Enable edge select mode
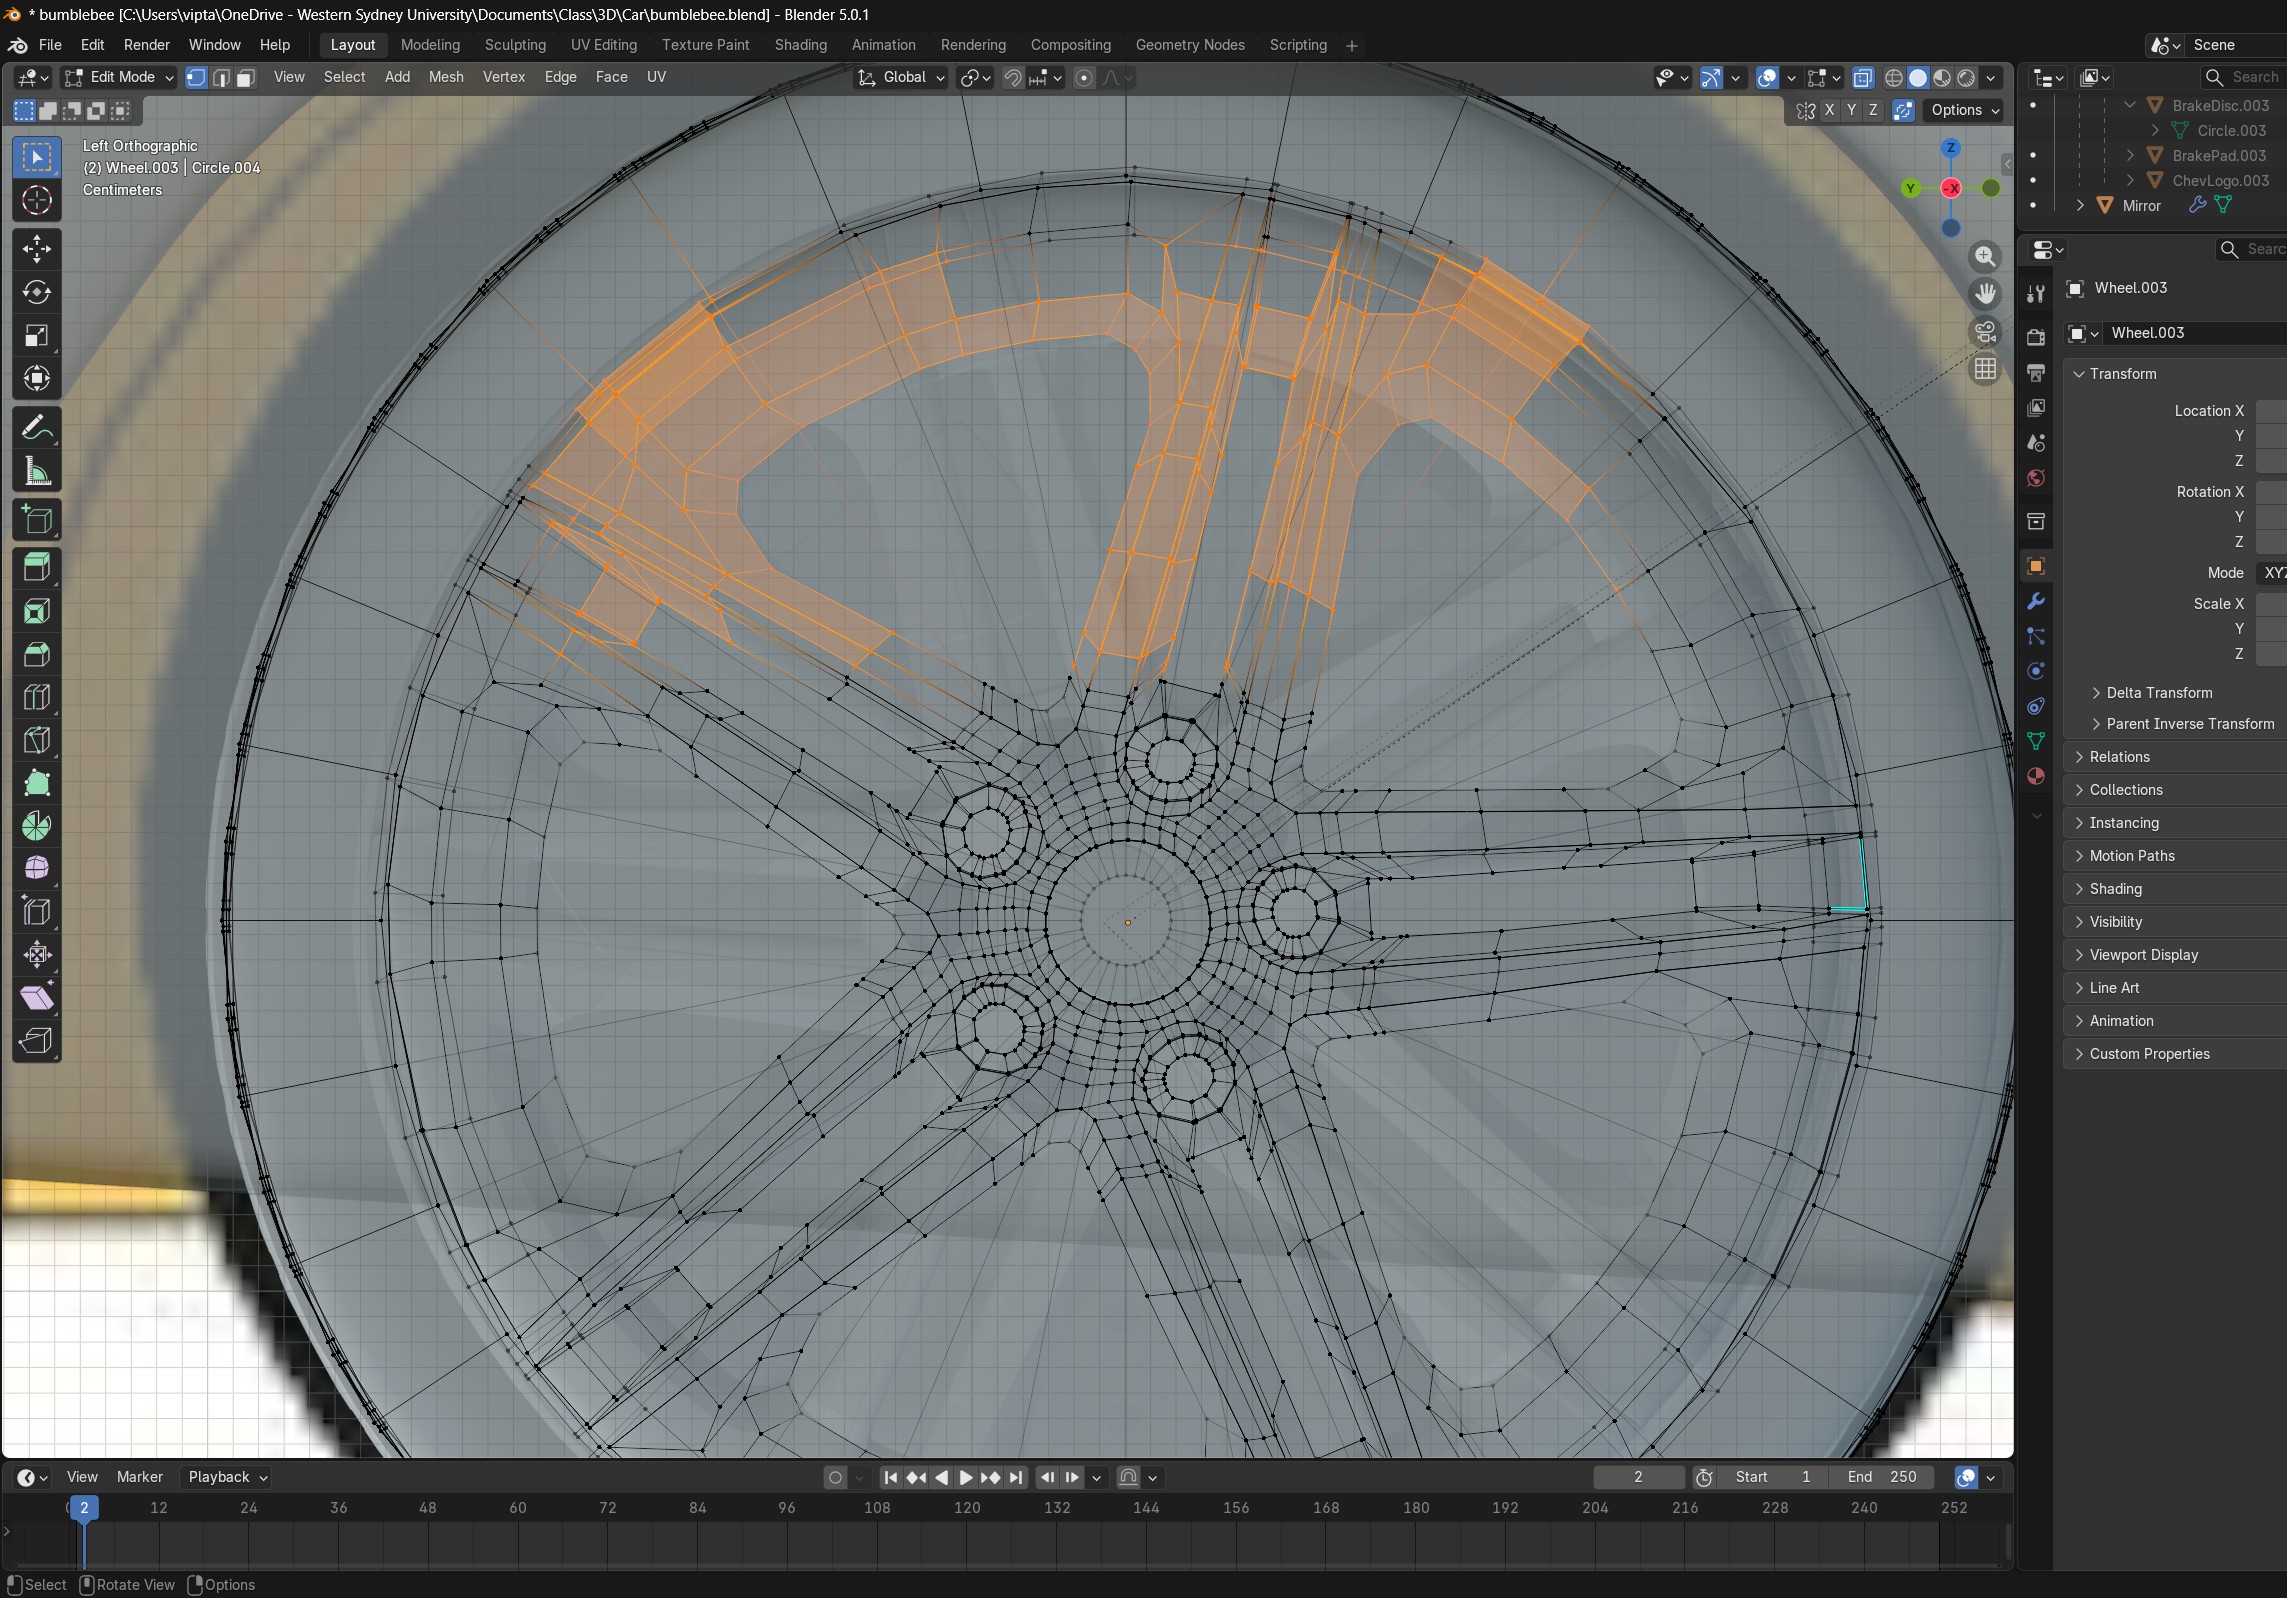 (221, 78)
